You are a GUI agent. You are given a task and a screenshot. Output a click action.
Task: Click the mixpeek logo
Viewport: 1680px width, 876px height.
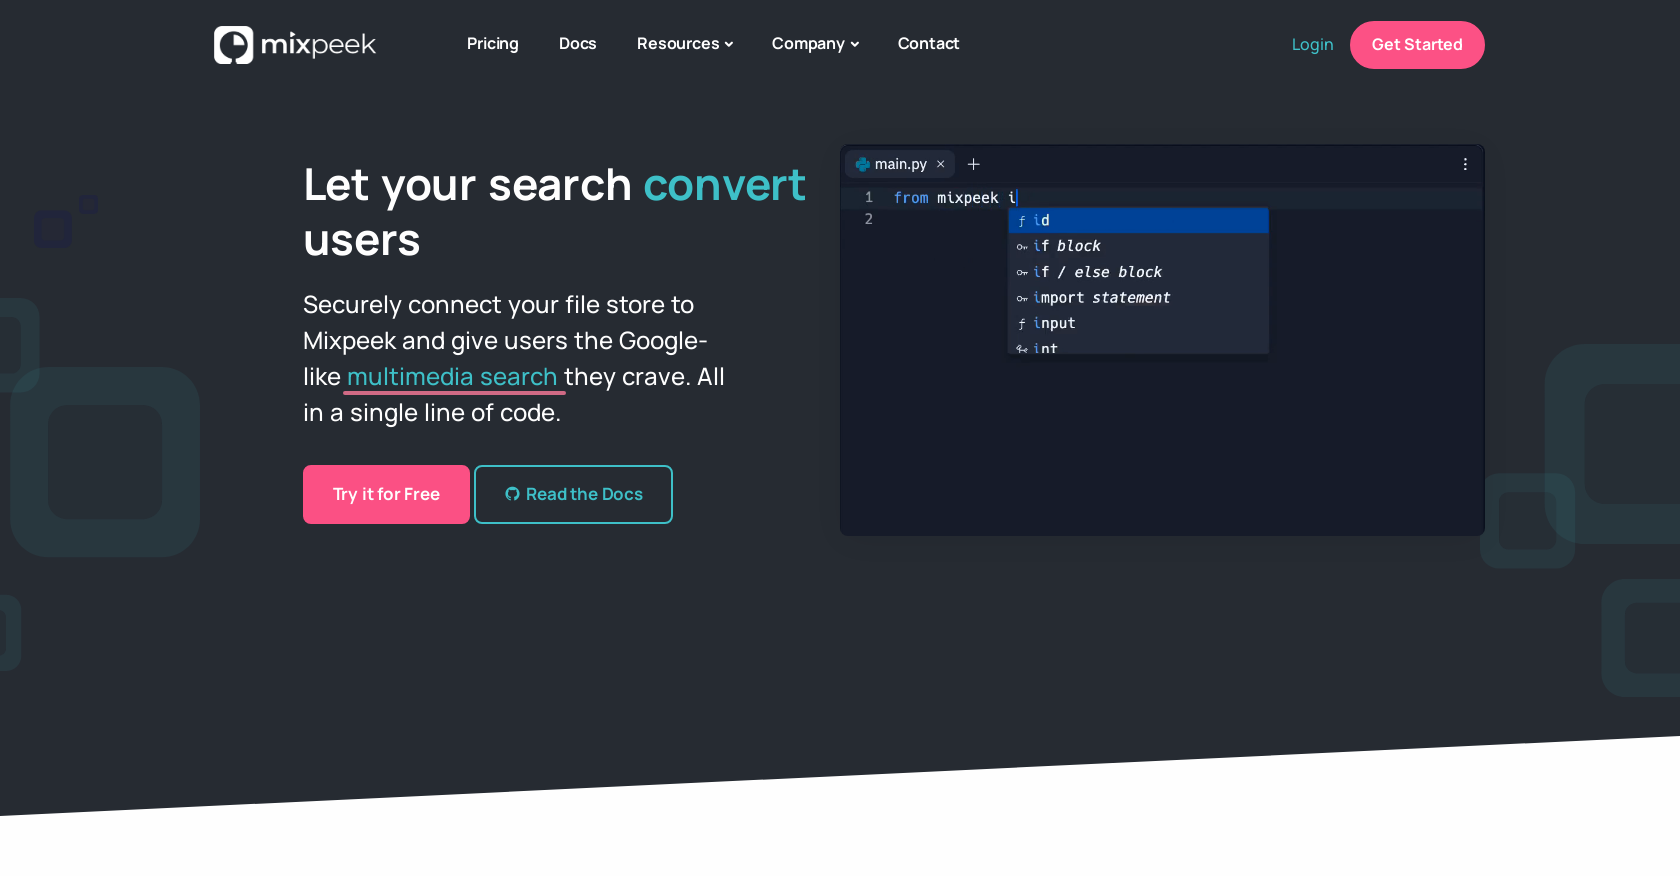coord(295,45)
